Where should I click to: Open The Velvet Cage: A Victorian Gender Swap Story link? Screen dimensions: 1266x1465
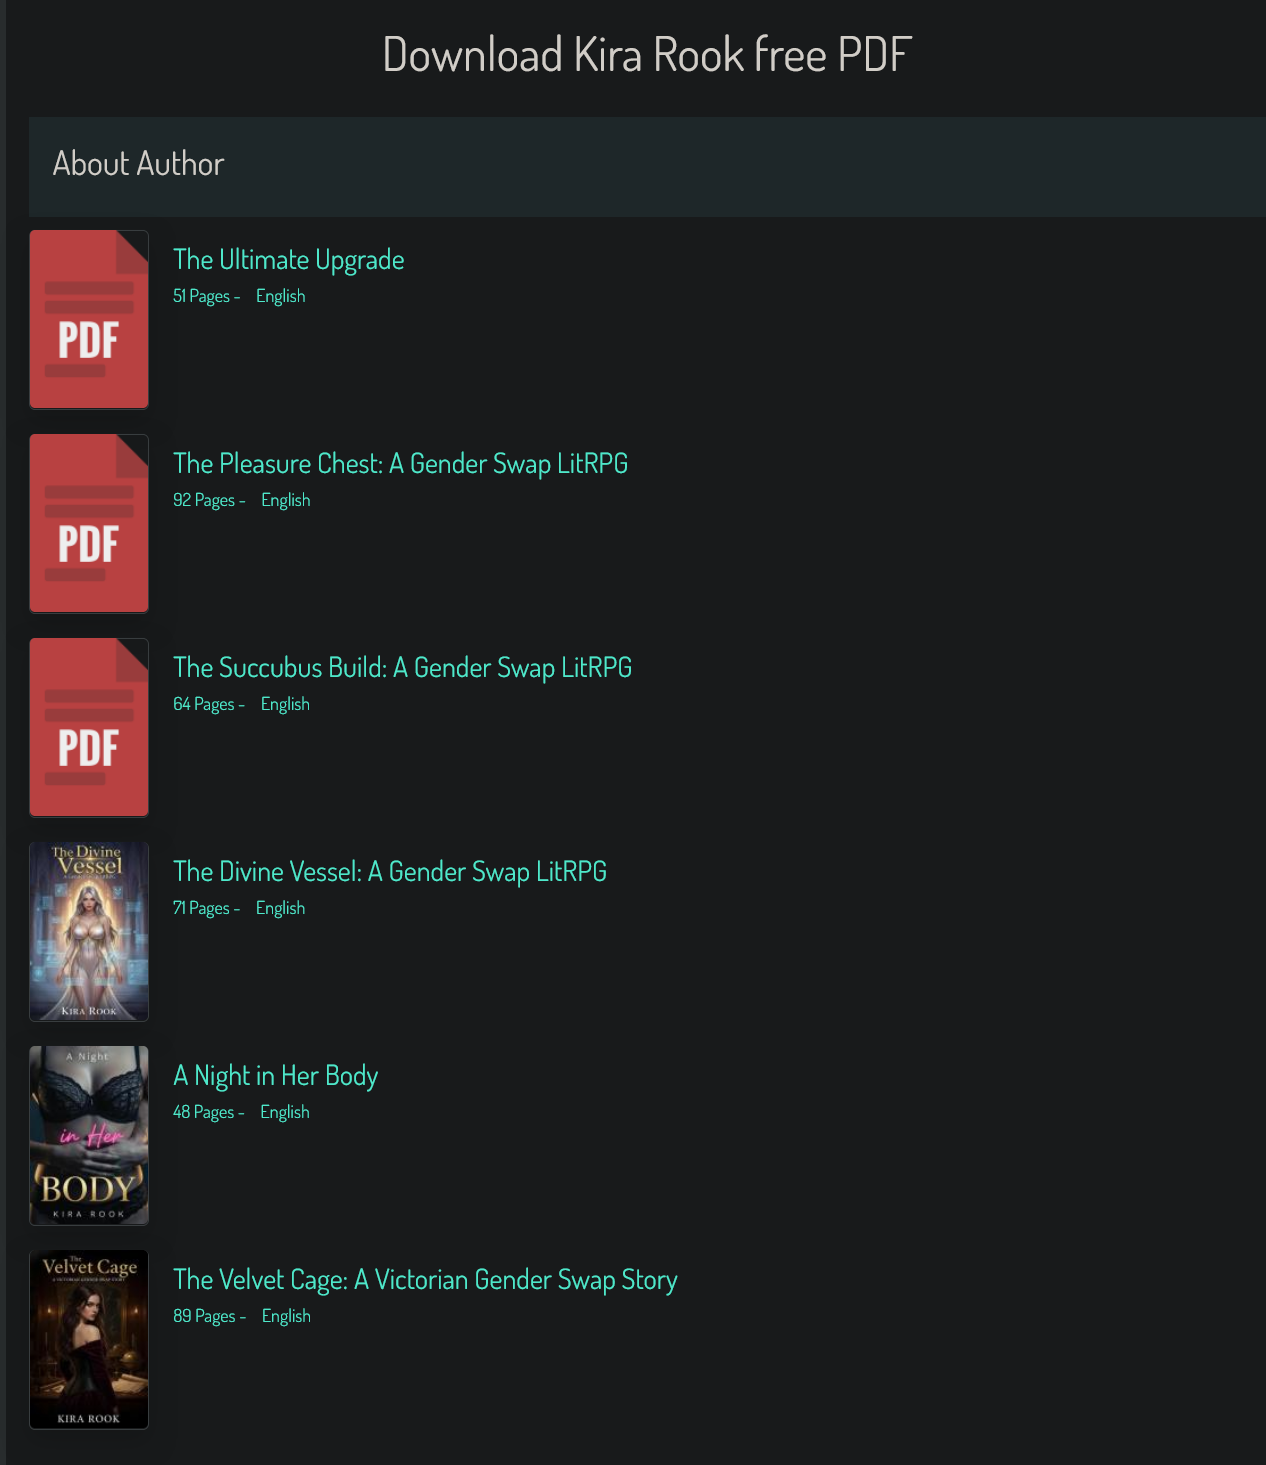(x=425, y=1280)
